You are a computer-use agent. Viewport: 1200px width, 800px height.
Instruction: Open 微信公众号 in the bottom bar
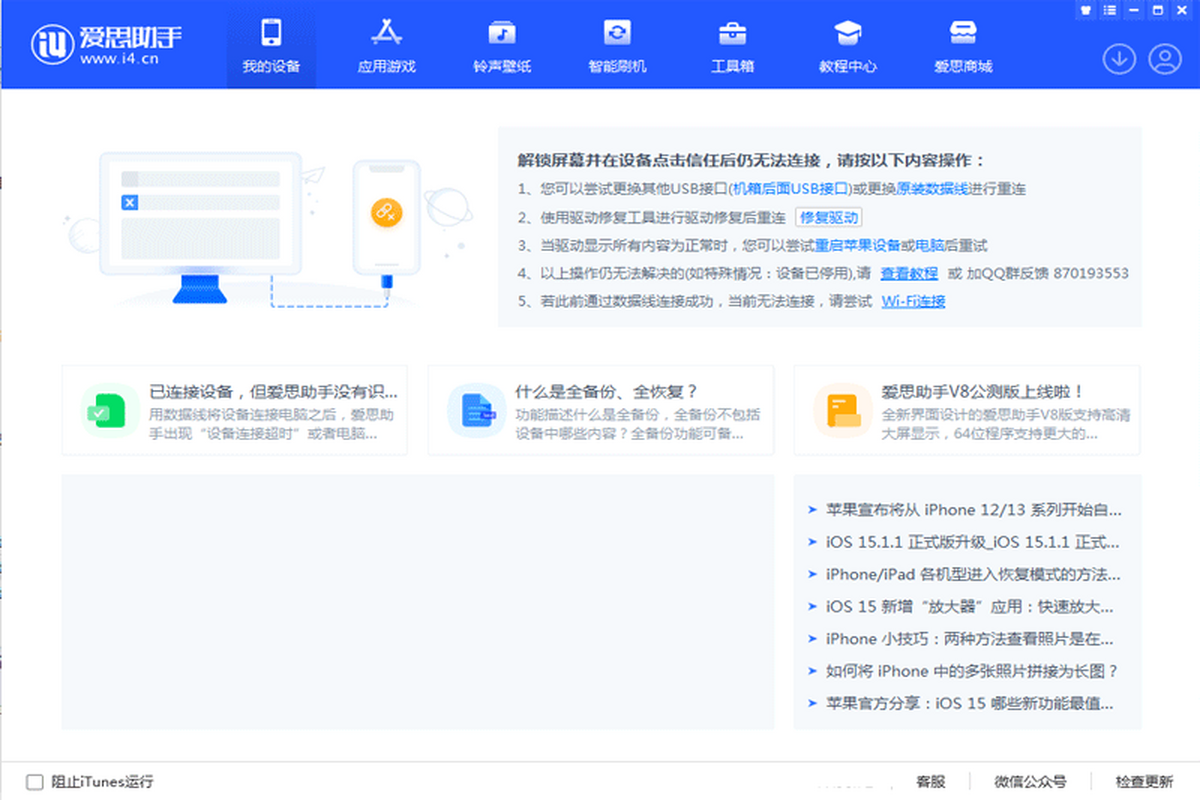(1030, 782)
